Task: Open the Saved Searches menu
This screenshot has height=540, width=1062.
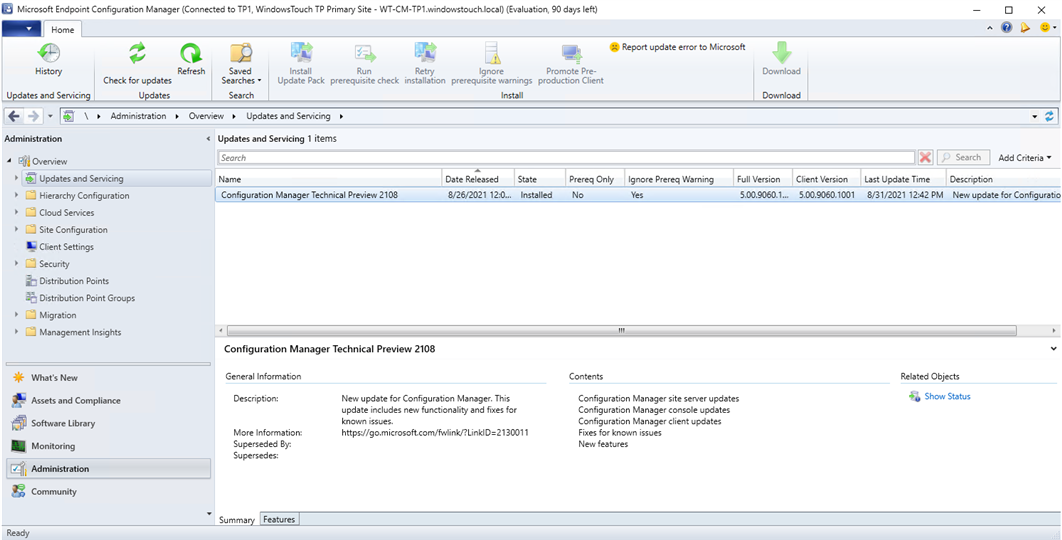Action: coord(241,64)
